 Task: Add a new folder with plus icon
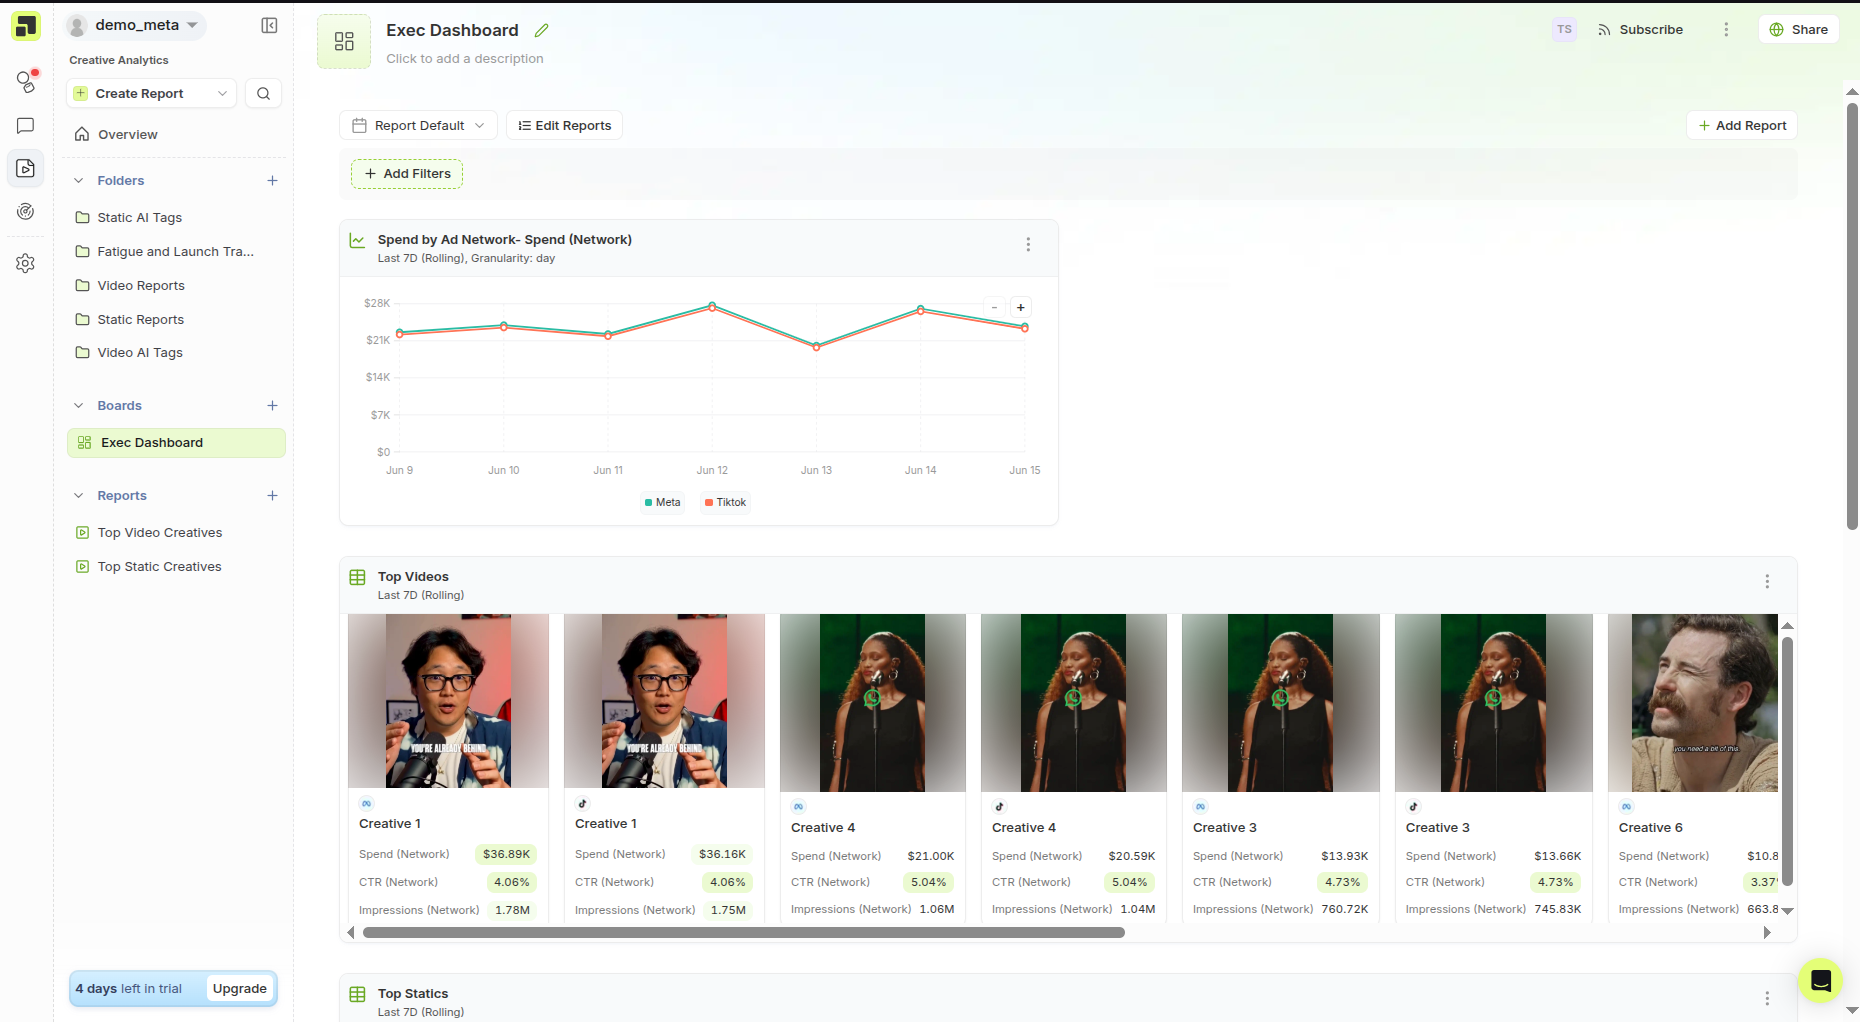pos(272,180)
